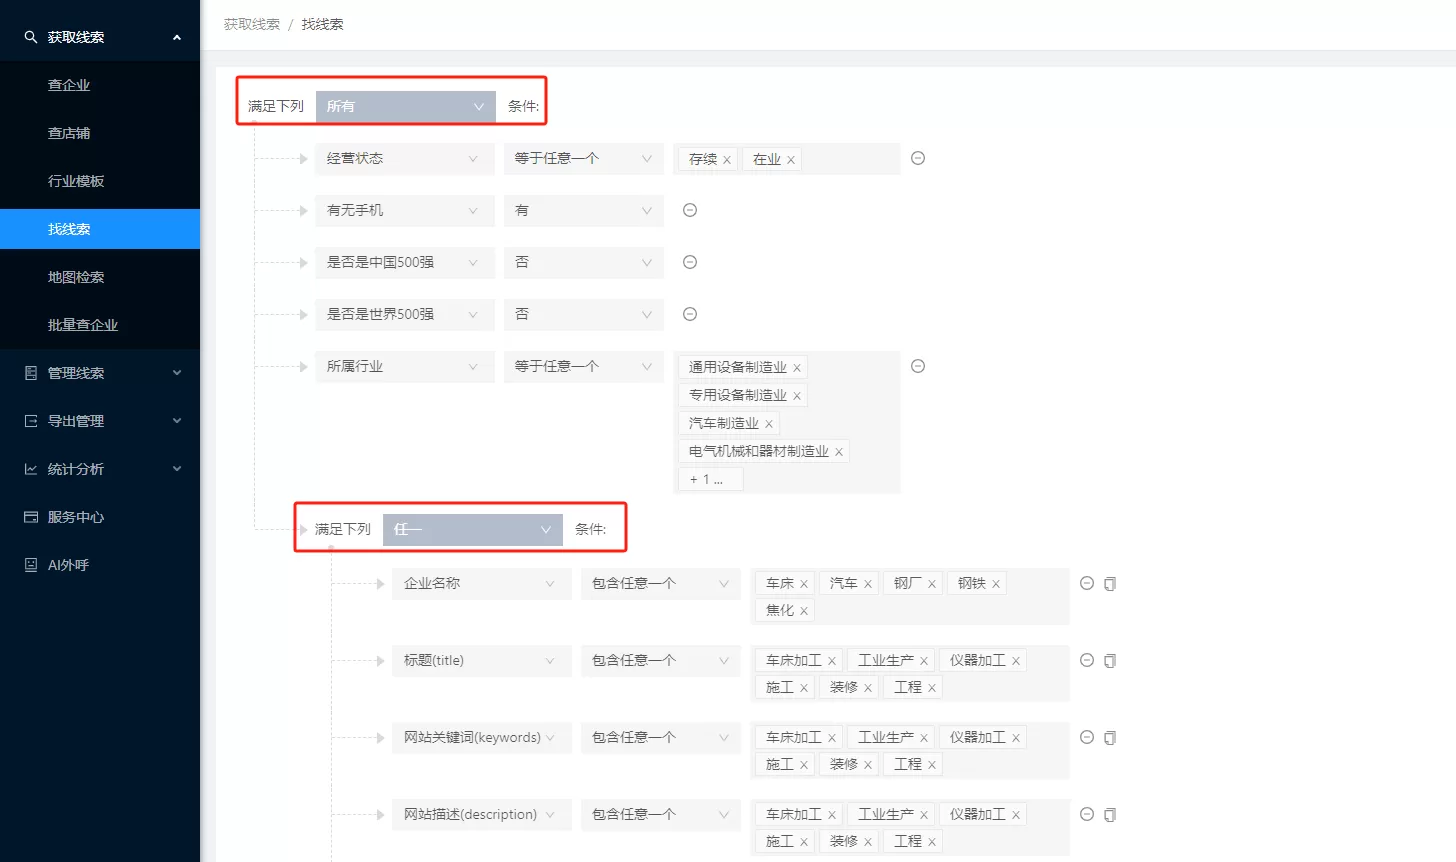Viewport: 1456px width, 862px height.
Task: Duplicate the 企业名称 condition using copy icon
Action: [1110, 583]
